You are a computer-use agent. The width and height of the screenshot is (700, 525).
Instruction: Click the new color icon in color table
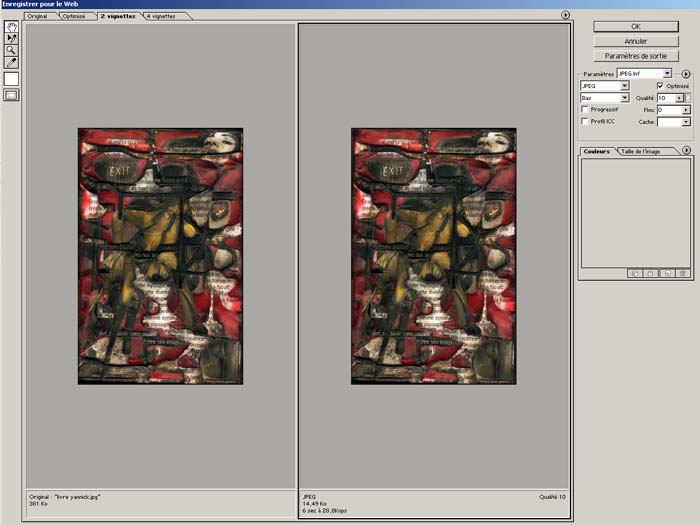(667, 273)
